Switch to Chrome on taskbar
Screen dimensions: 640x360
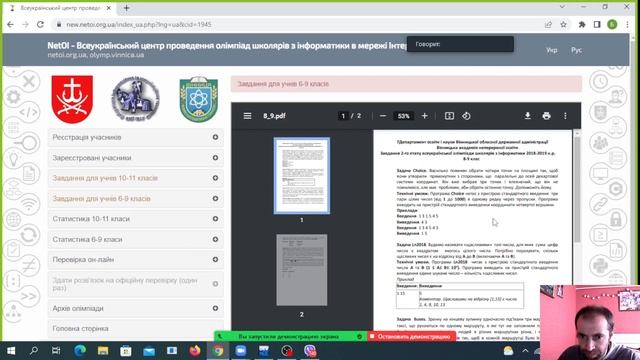218,351
